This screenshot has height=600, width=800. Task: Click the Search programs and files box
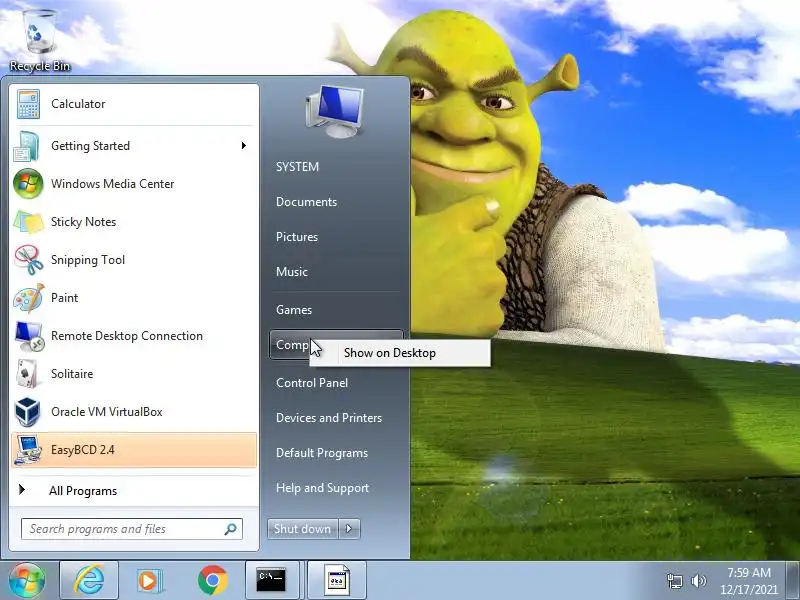click(132, 529)
